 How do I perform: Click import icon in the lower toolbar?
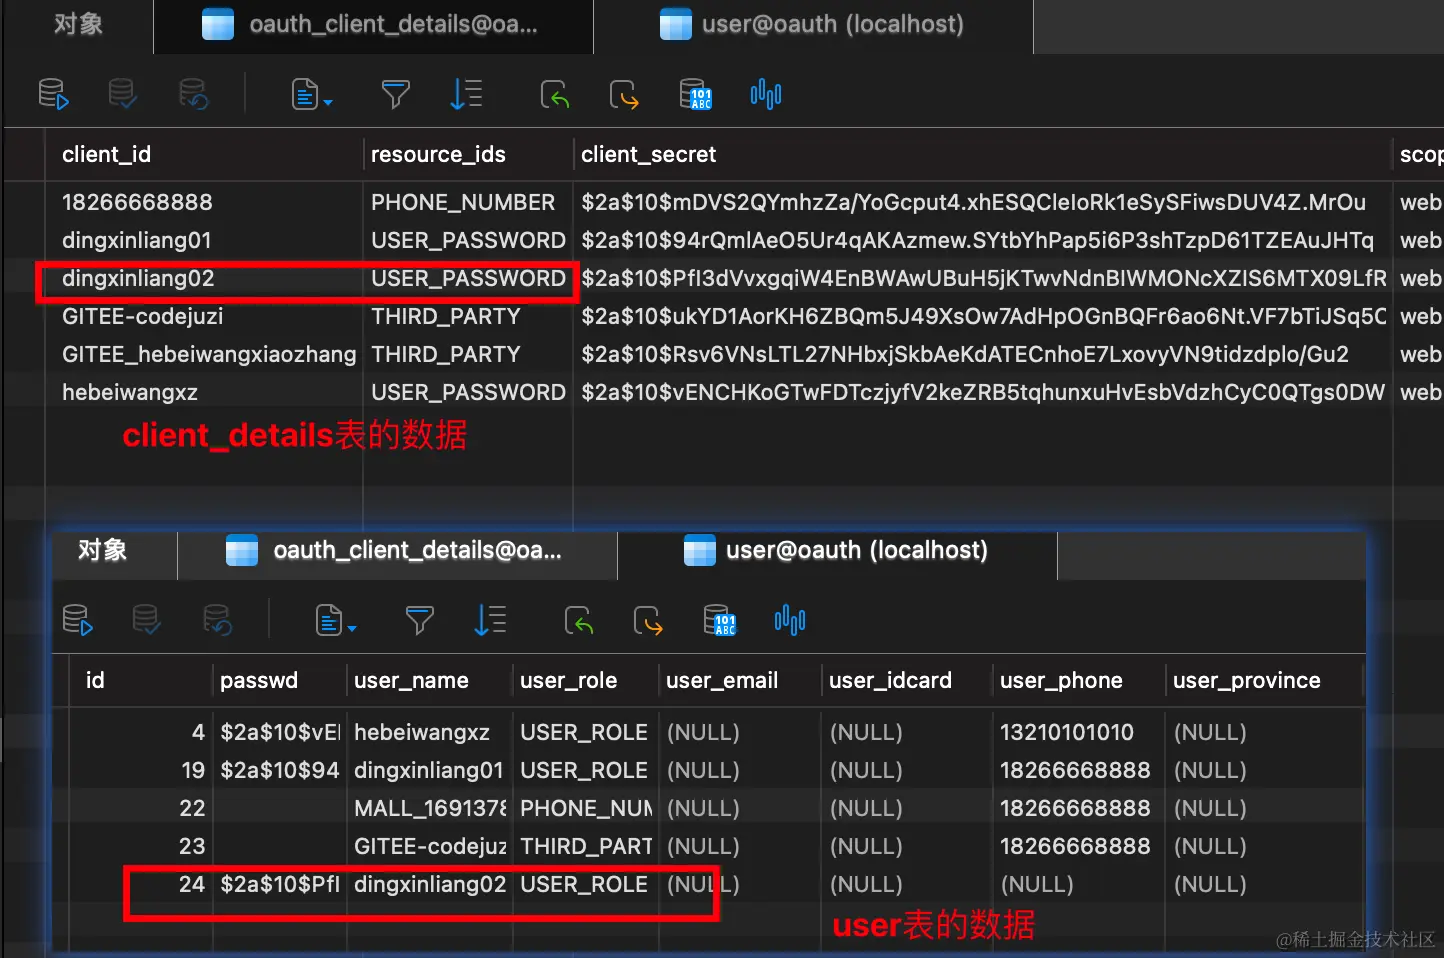coord(579,620)
